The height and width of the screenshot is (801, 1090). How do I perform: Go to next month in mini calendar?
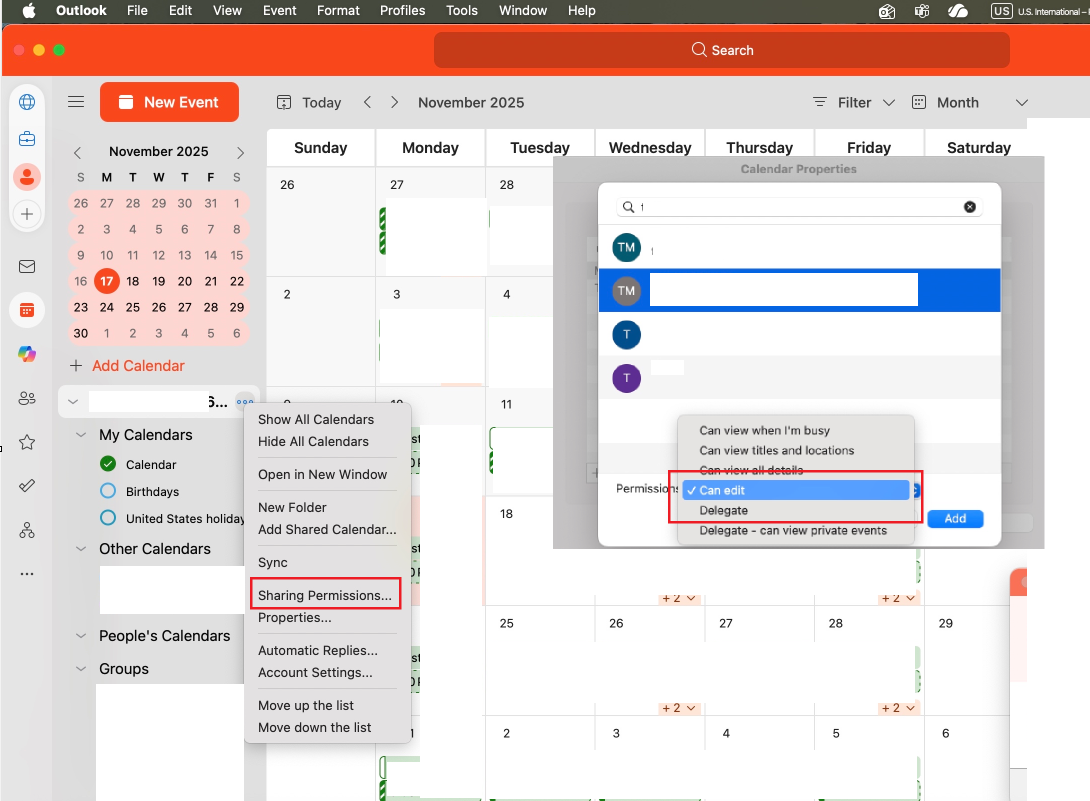(x=241, y=152)
